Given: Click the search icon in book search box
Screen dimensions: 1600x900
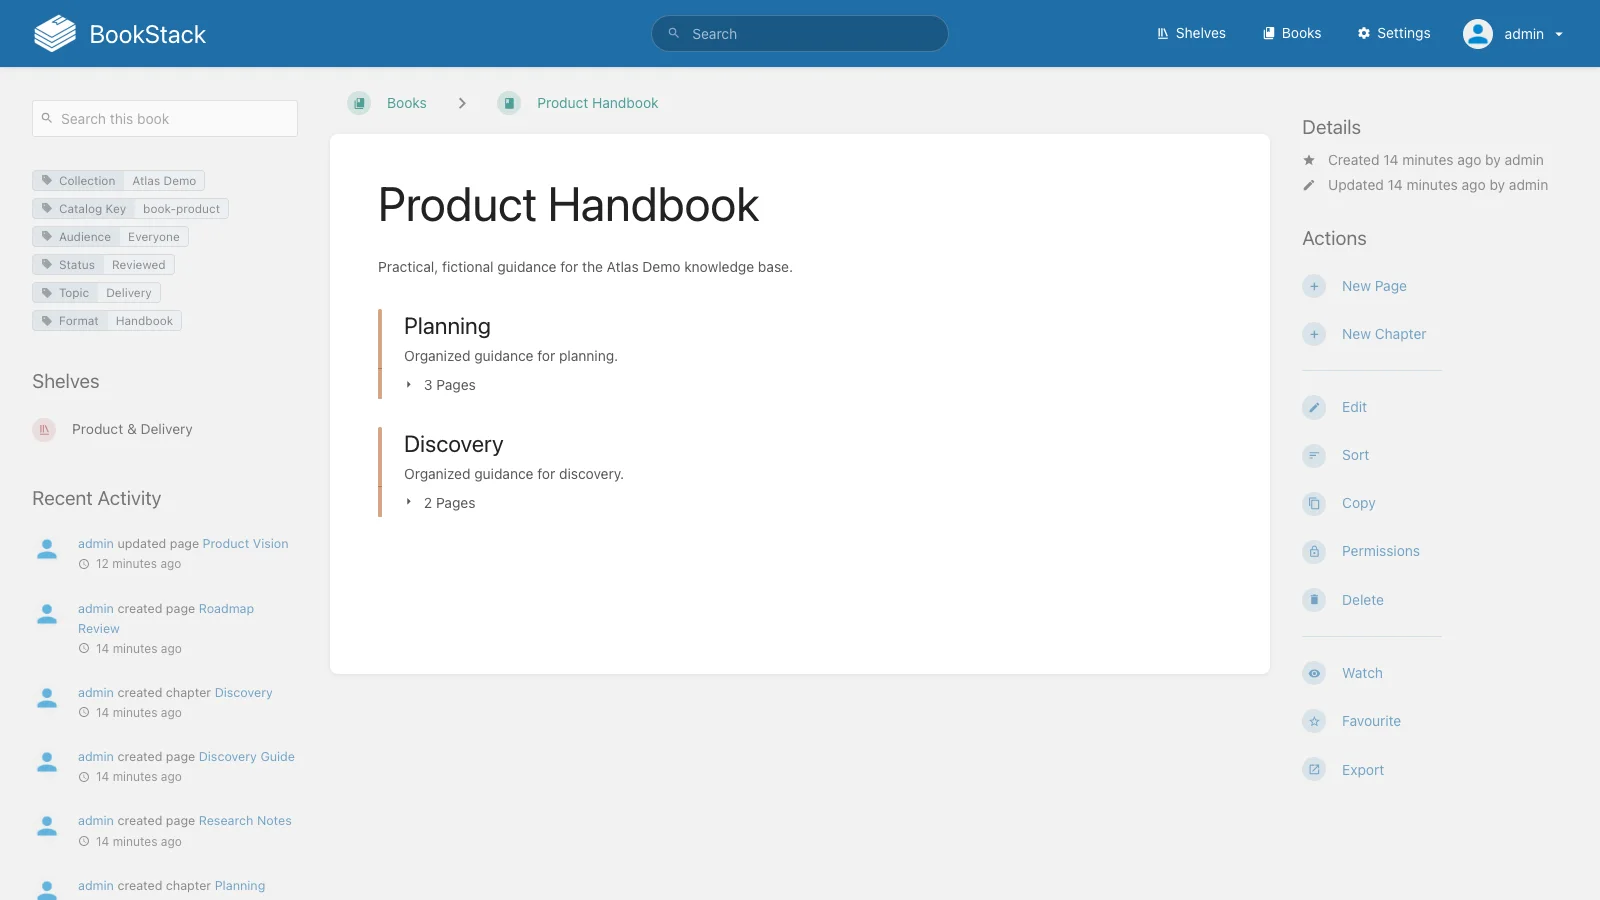Looking at the screenshot, I should pos(46,118).
